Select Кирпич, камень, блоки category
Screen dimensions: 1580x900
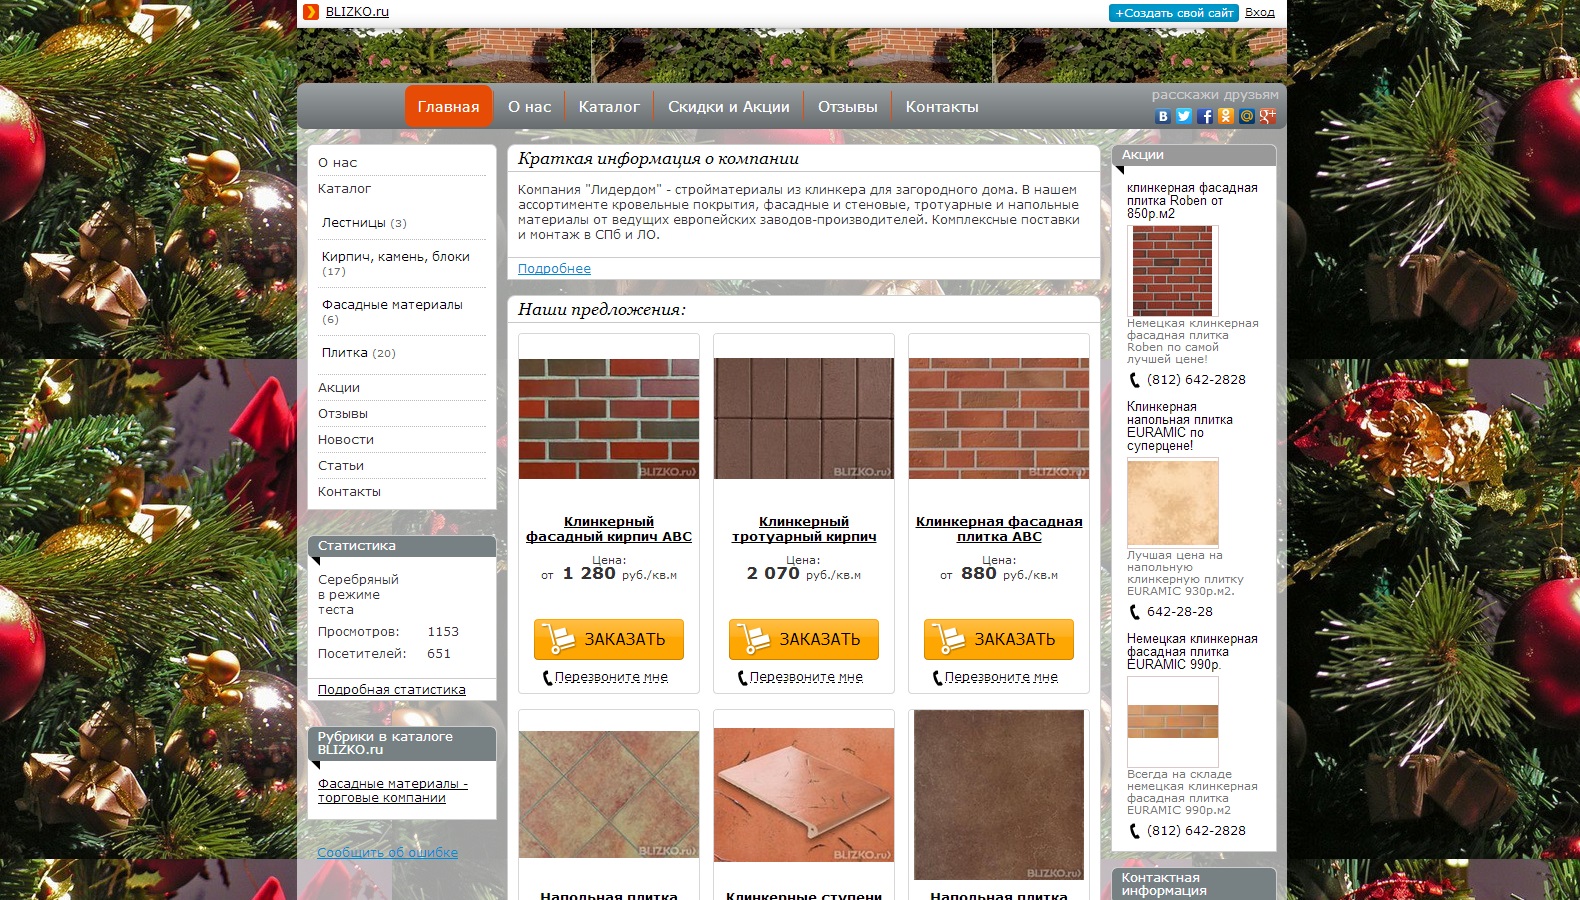396,263
